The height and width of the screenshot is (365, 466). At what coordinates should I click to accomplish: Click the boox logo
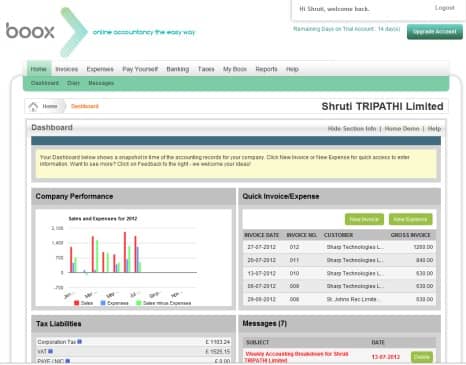pos(30,31)
